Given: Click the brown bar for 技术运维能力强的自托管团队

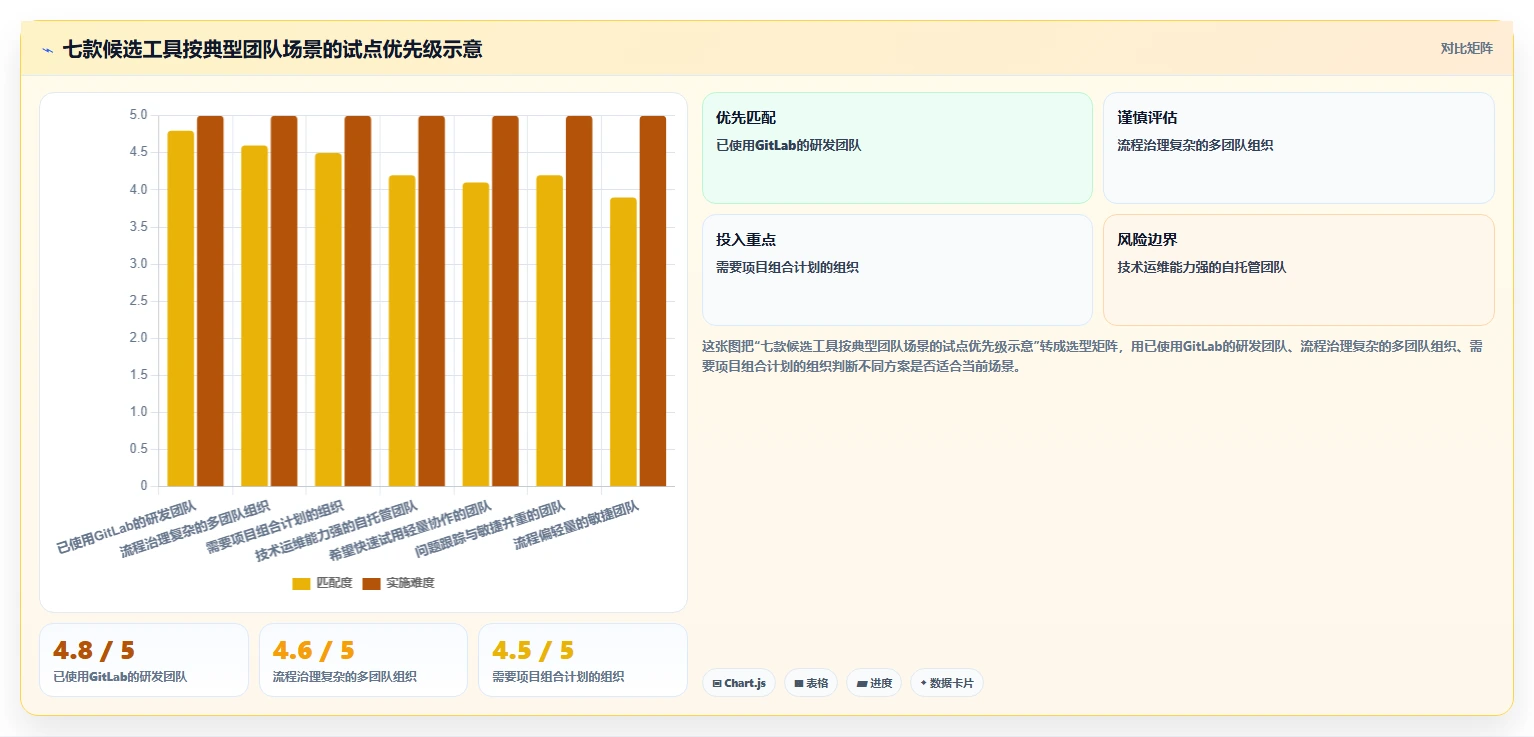Looking at the screenshot, I should pyautogui.click(x=431, y=301).
